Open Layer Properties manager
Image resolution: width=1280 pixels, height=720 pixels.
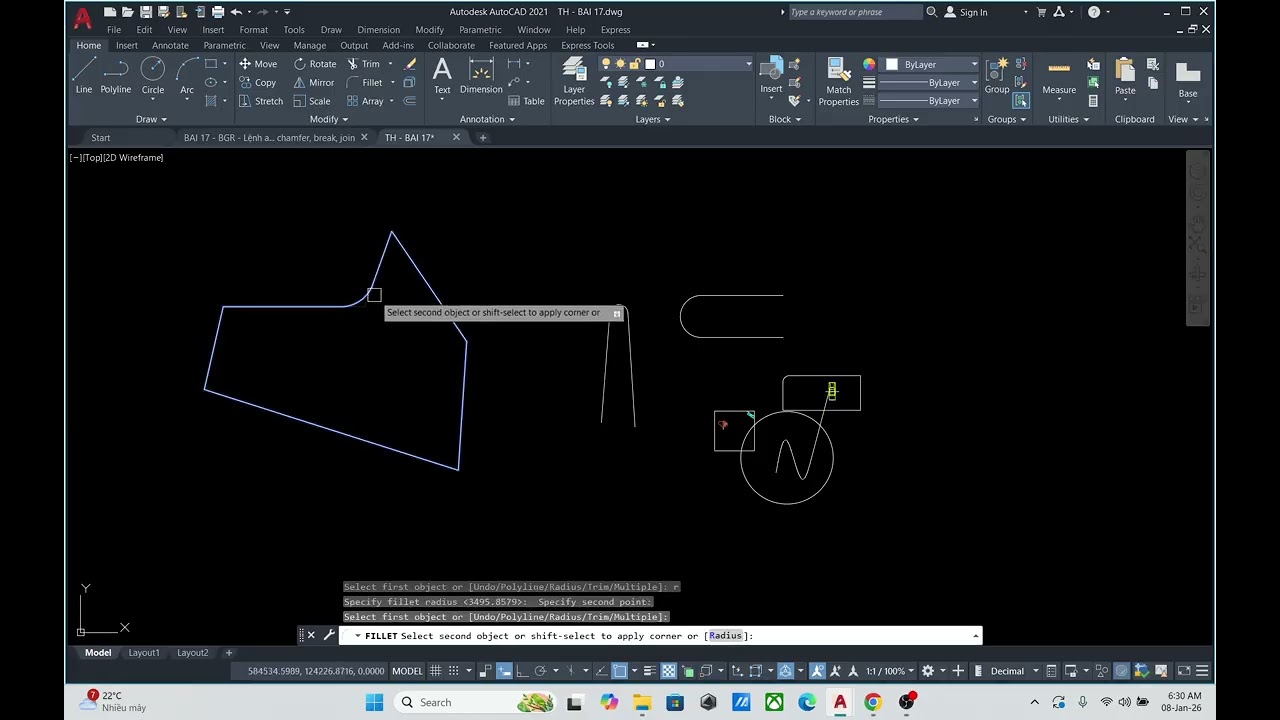[x=574, y=81]
